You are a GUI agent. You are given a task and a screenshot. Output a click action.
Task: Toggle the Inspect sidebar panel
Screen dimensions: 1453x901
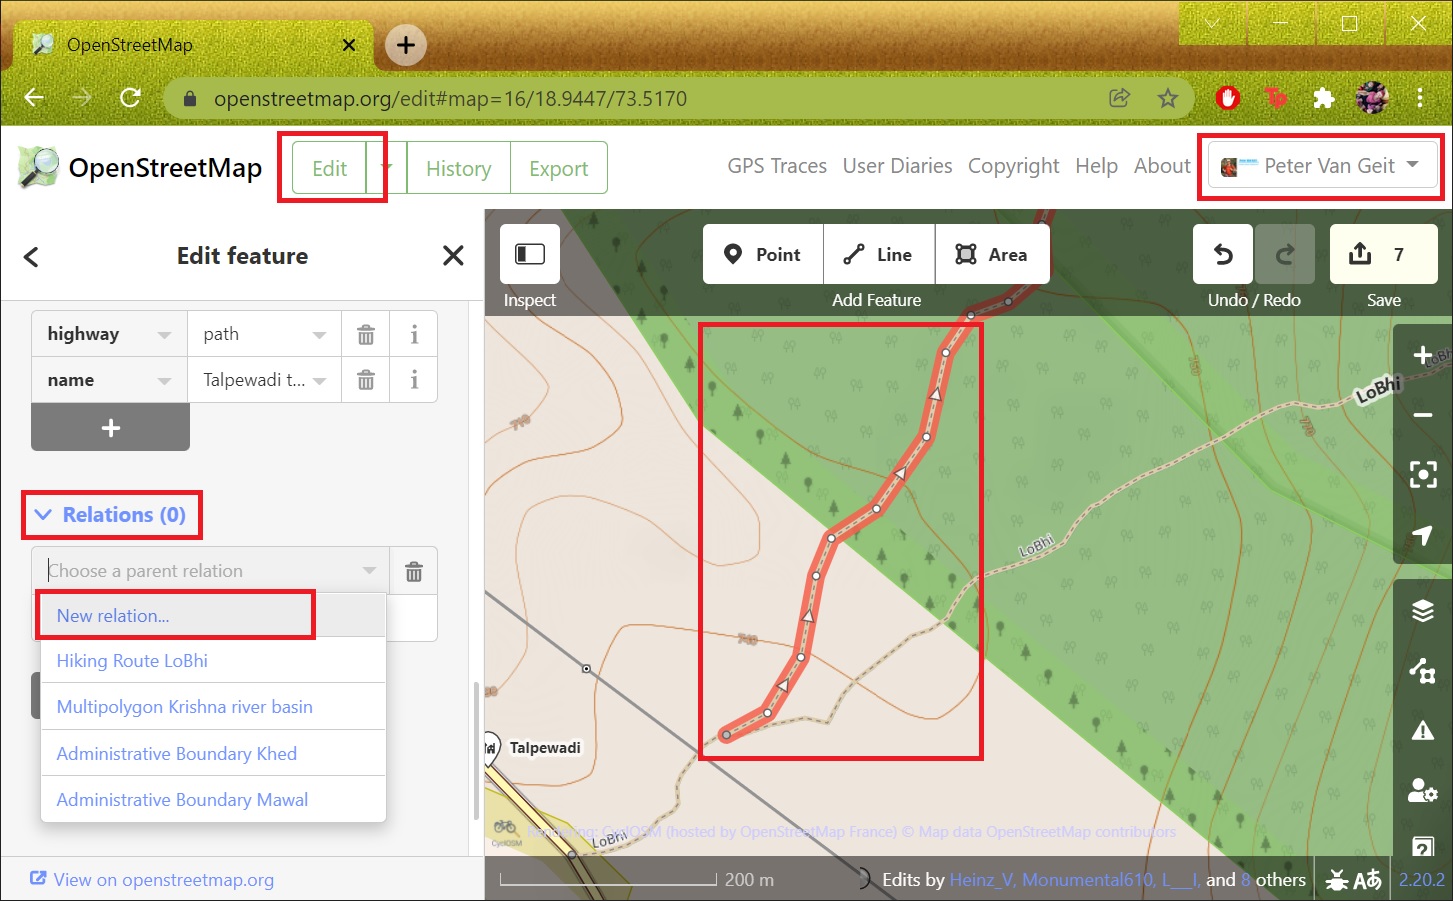(530, 254)
